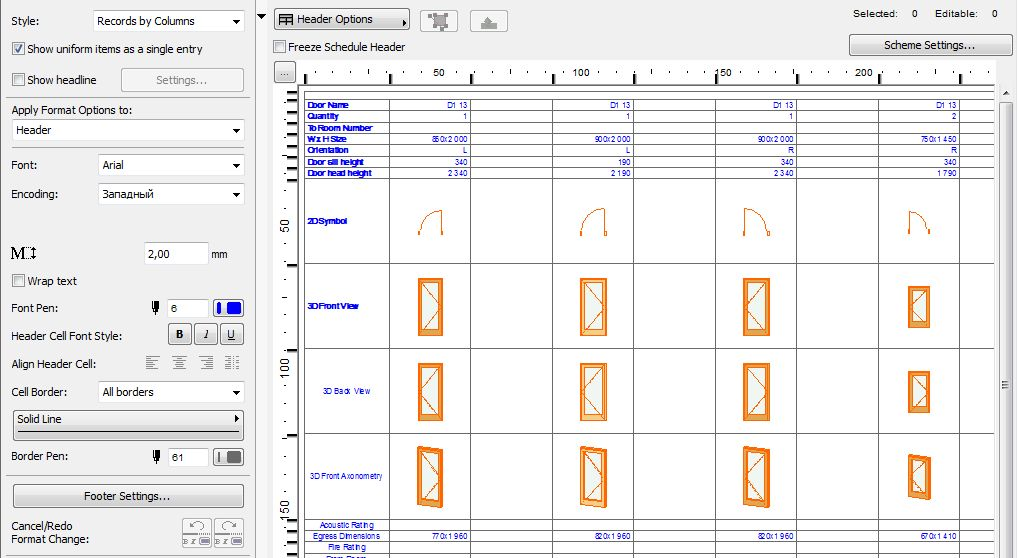Open the Style dropdown (Records by Columns)

(x=169, y=21)
